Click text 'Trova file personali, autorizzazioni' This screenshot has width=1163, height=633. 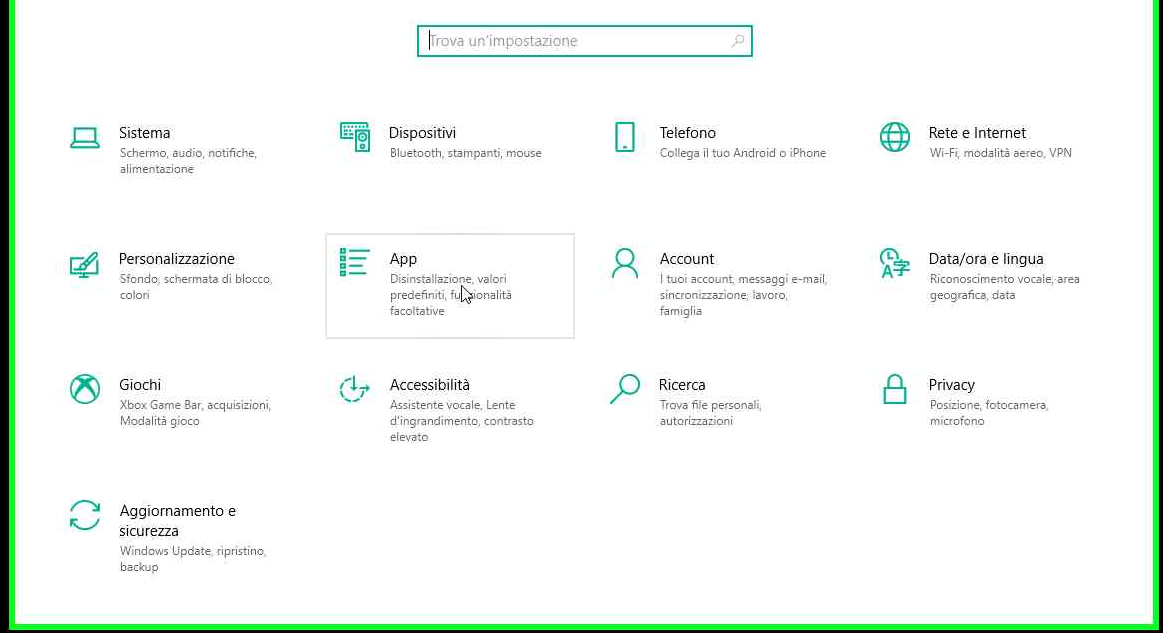[711, 413]
